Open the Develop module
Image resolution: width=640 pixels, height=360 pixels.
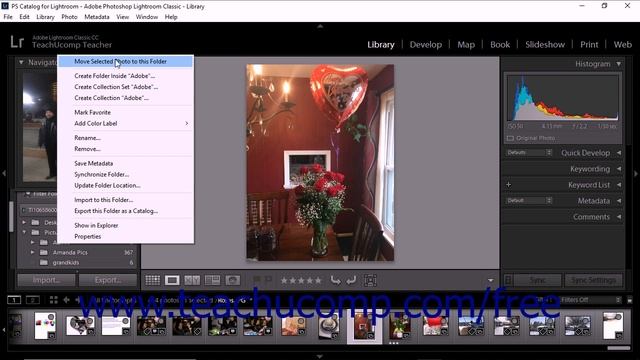(426, 44)
